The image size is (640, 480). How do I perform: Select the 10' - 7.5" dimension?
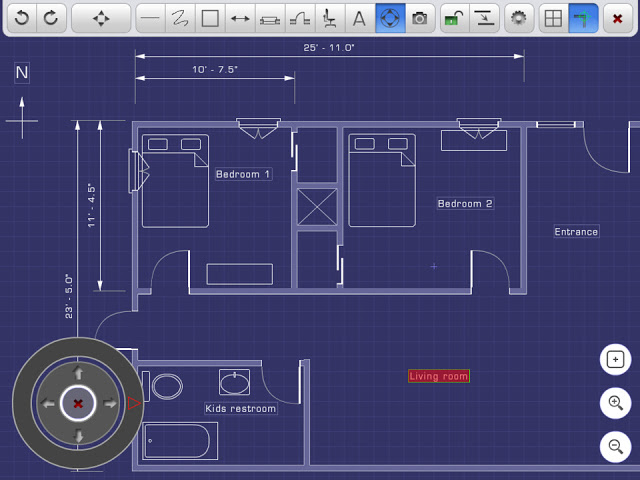coord(215,69)
